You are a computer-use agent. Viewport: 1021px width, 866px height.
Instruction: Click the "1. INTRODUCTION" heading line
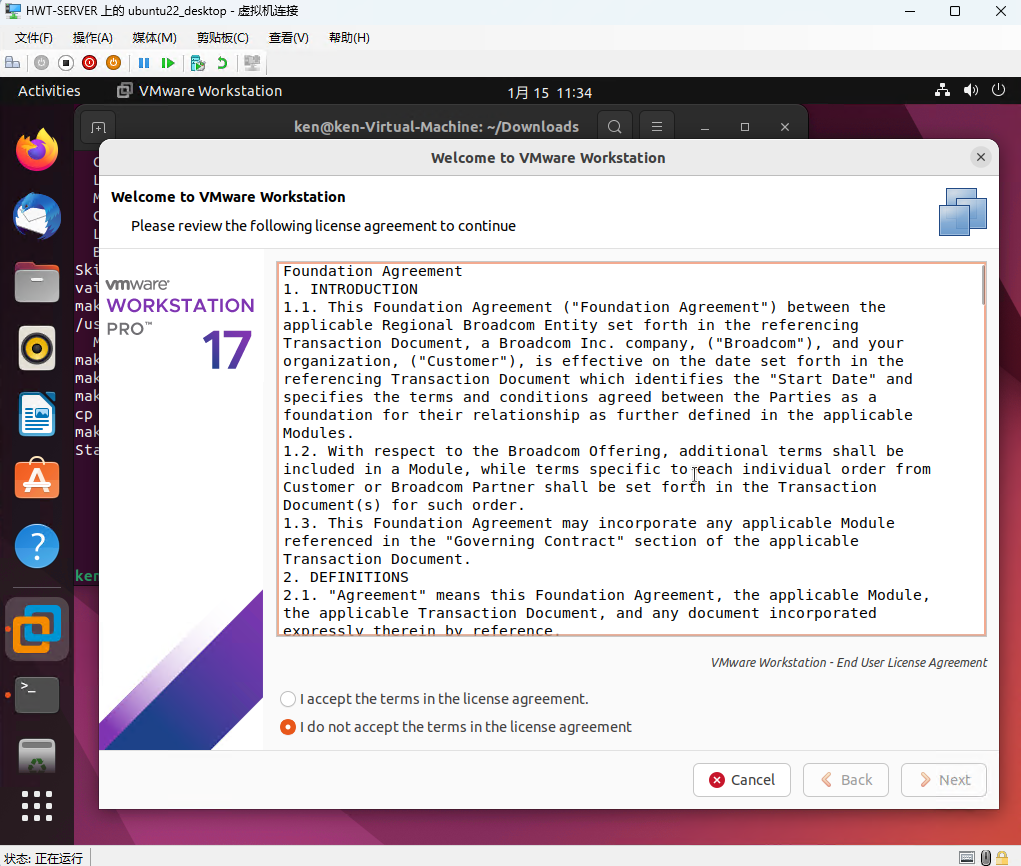tap(350, 289)
